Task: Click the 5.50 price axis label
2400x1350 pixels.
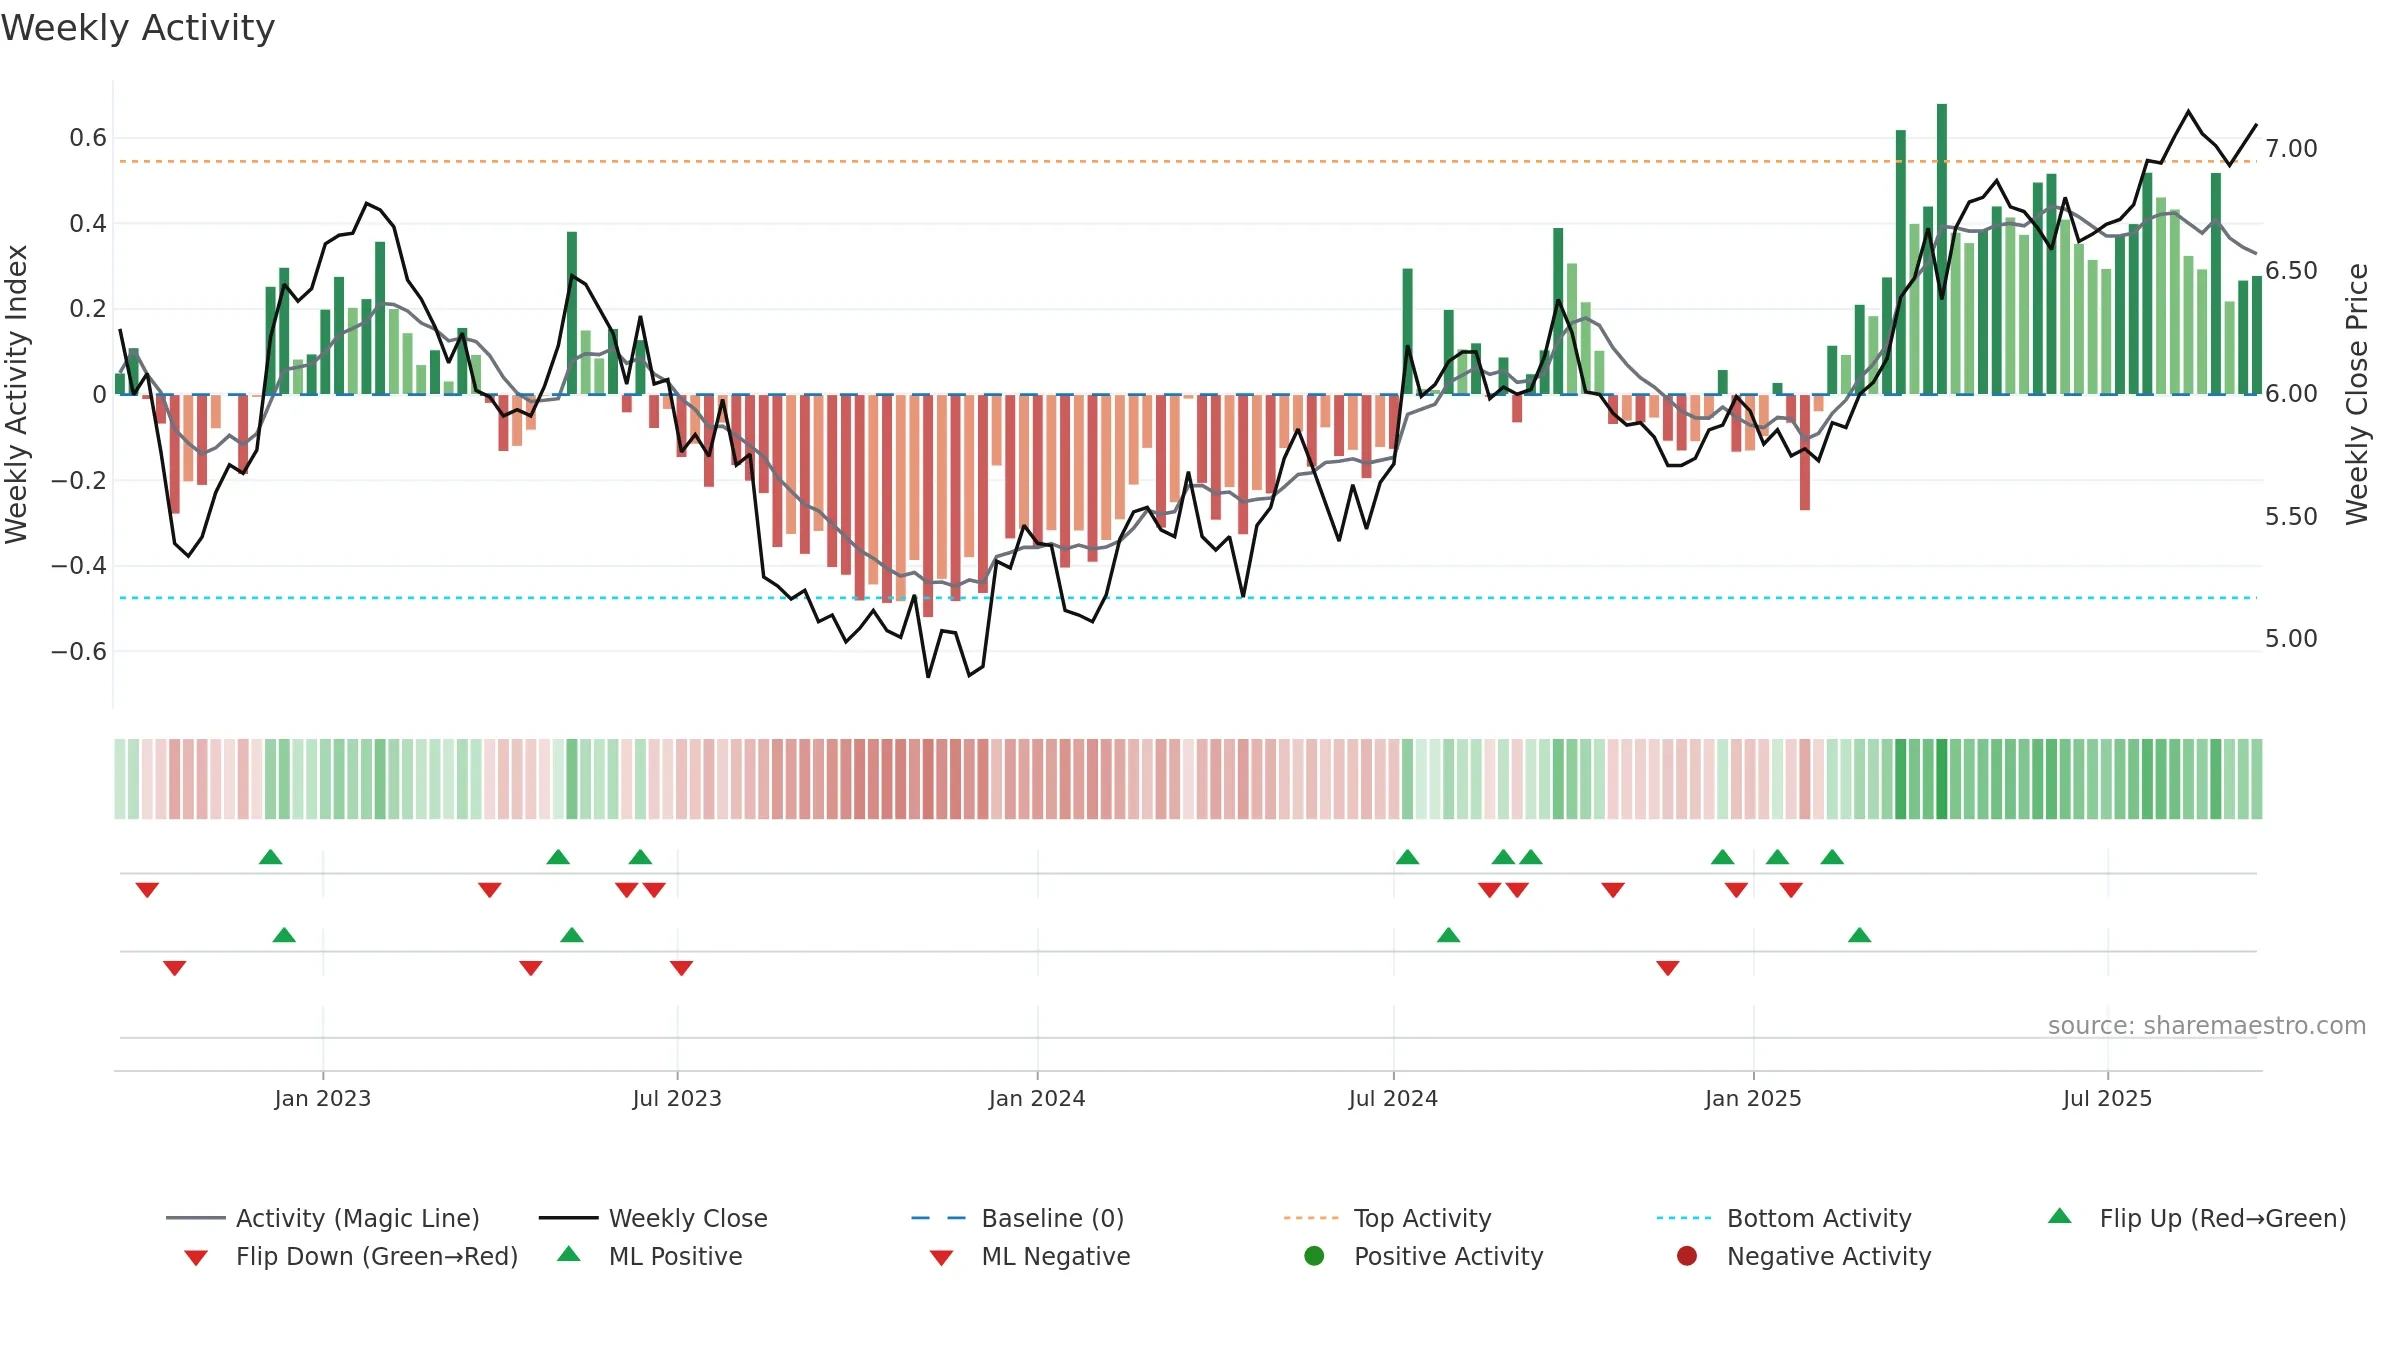Action: [2291, 516]
